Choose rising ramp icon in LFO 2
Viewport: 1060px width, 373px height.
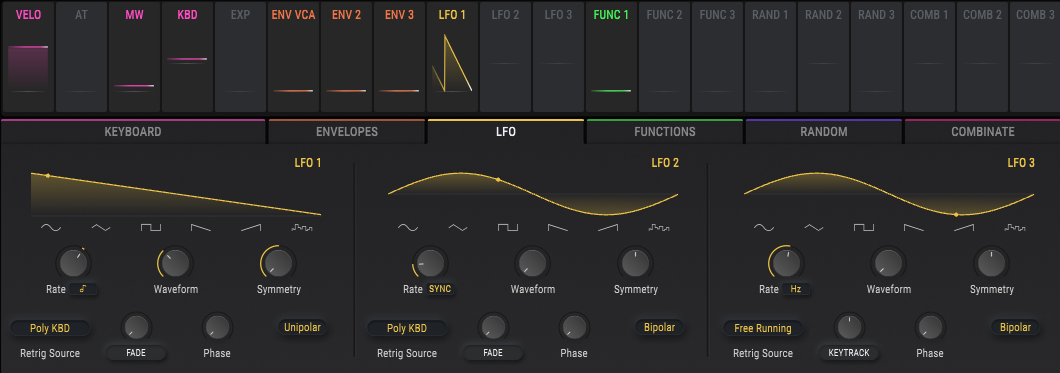coord(608,228)
